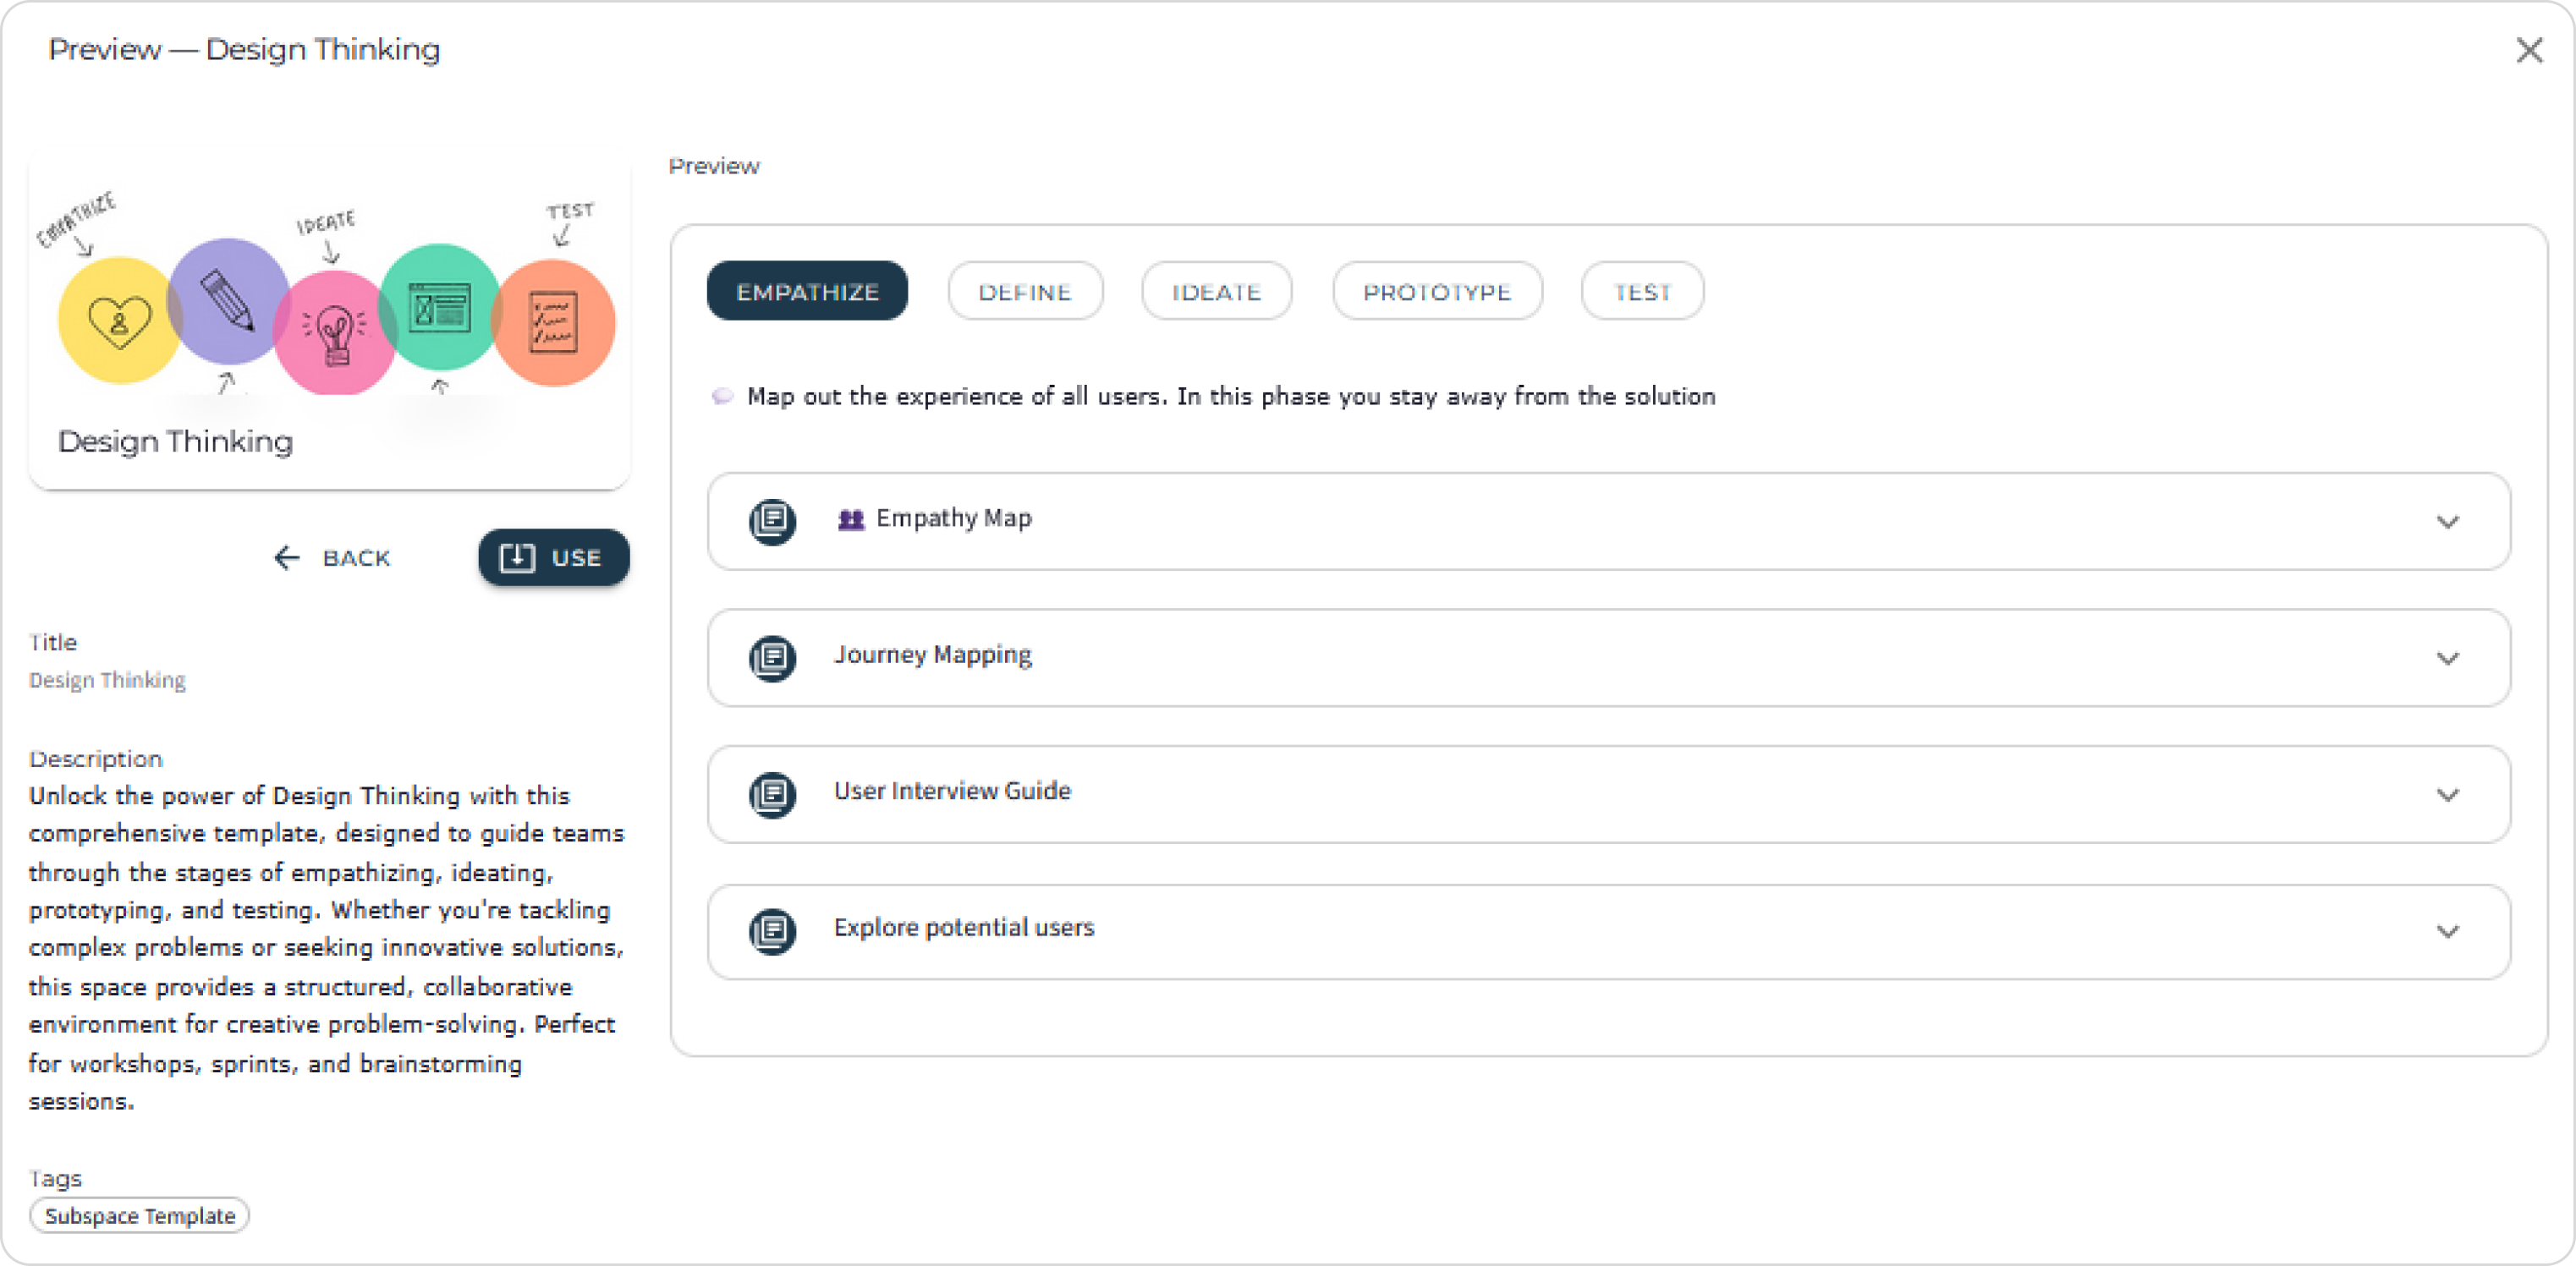Click the speech bubble icon before the phase description
The image size is (2576, 1266).
pyautogui.click(x=722, y=396)
